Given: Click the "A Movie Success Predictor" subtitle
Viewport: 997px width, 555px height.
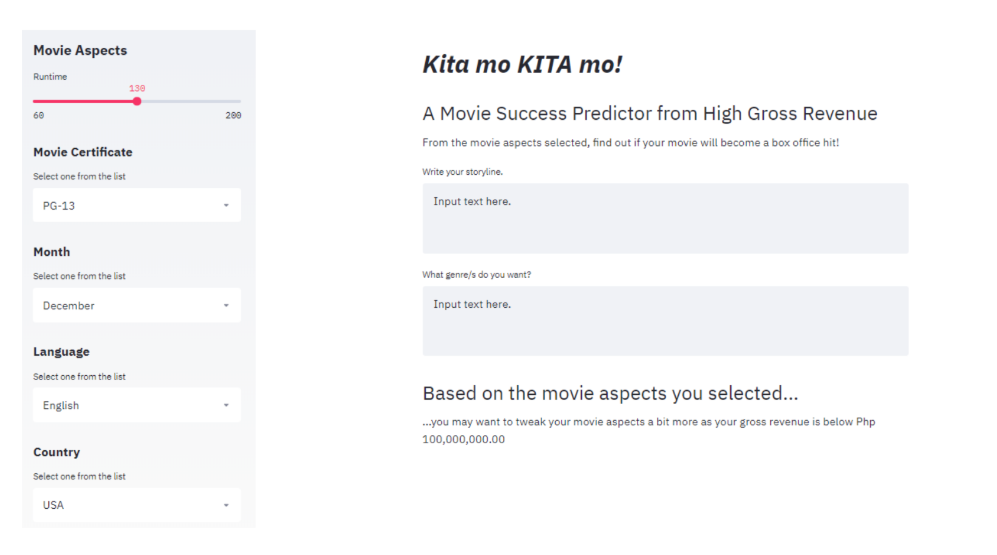Looking at the screenshot, I should 649,113.
